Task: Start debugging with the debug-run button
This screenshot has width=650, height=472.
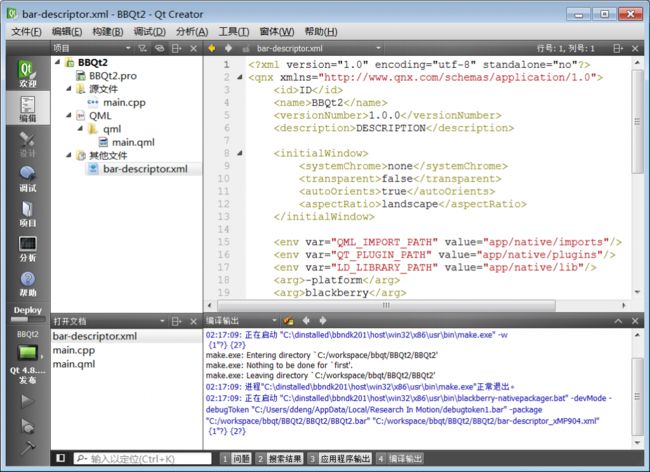Action: pyautogui.click(x=27, y=426)
